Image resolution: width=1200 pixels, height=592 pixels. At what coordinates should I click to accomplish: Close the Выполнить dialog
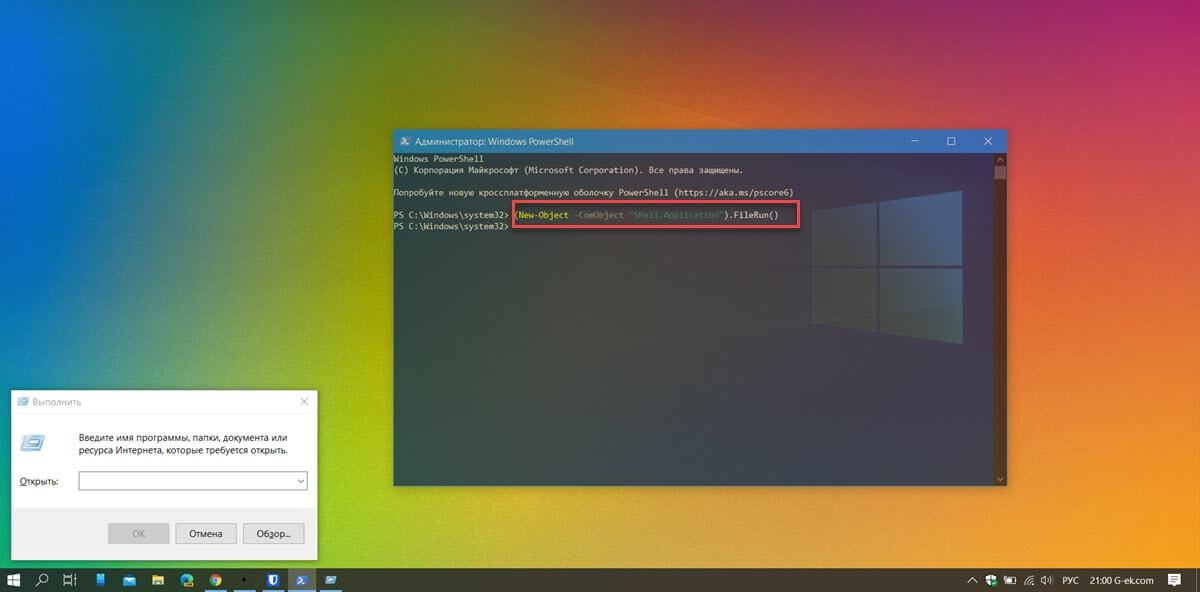[304, 402]
